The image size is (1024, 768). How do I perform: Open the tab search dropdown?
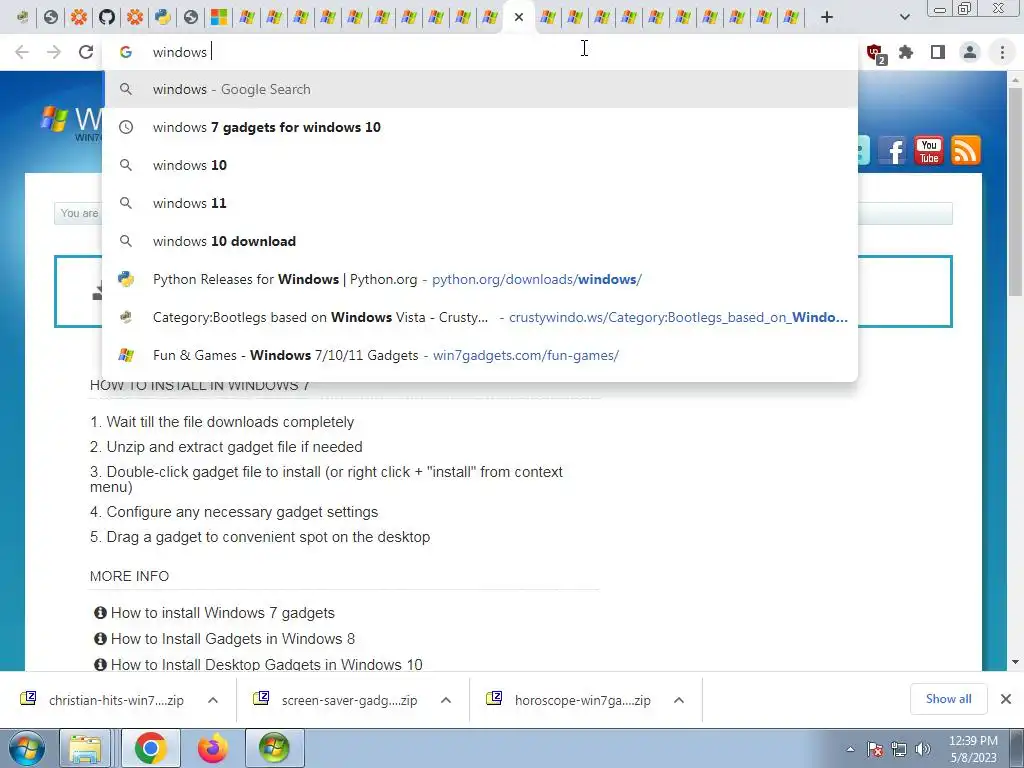[904, 17]
